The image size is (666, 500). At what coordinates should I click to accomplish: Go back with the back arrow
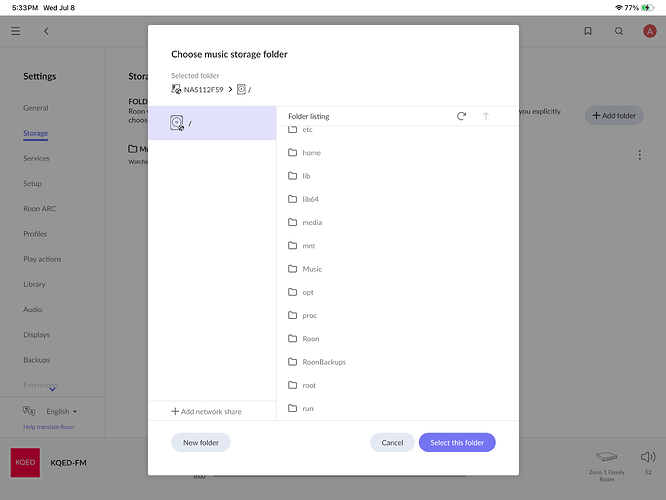click(46, 31)
